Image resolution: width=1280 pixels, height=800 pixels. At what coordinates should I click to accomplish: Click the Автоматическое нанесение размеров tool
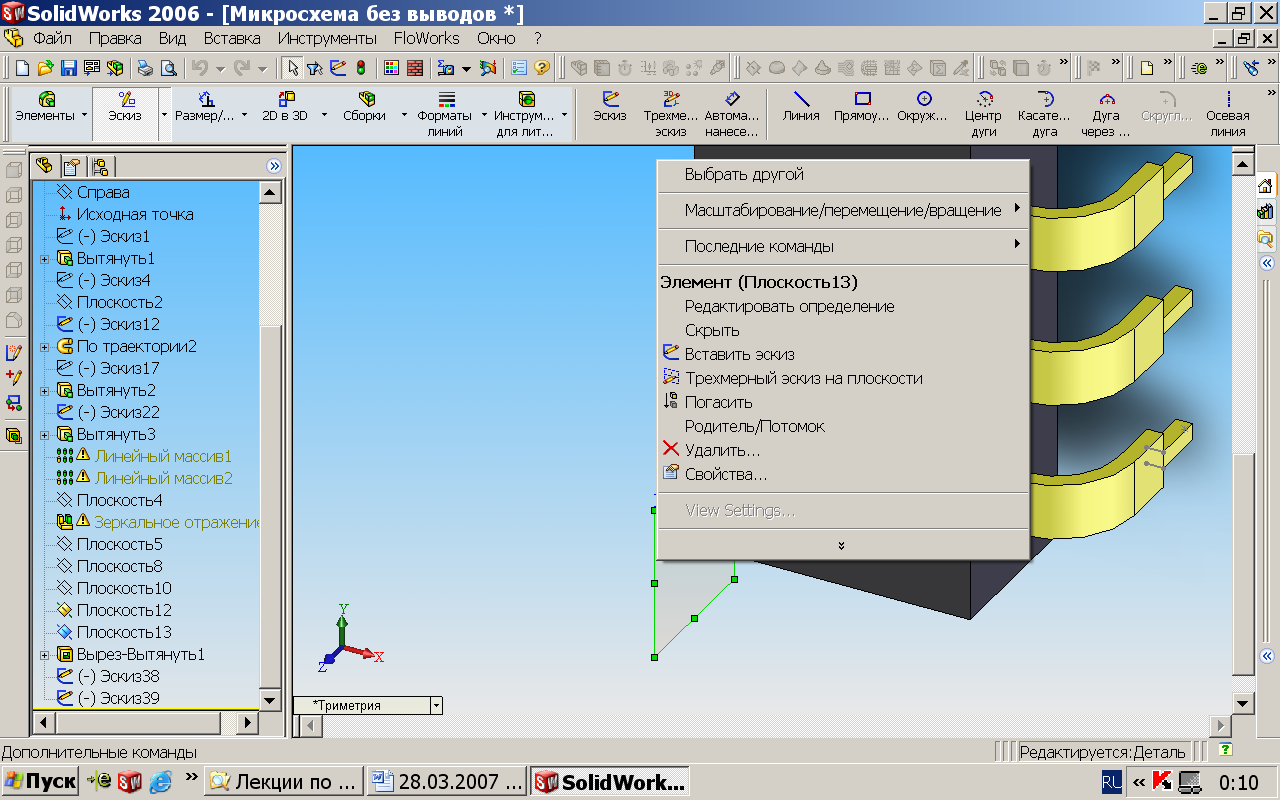(732, 114)
